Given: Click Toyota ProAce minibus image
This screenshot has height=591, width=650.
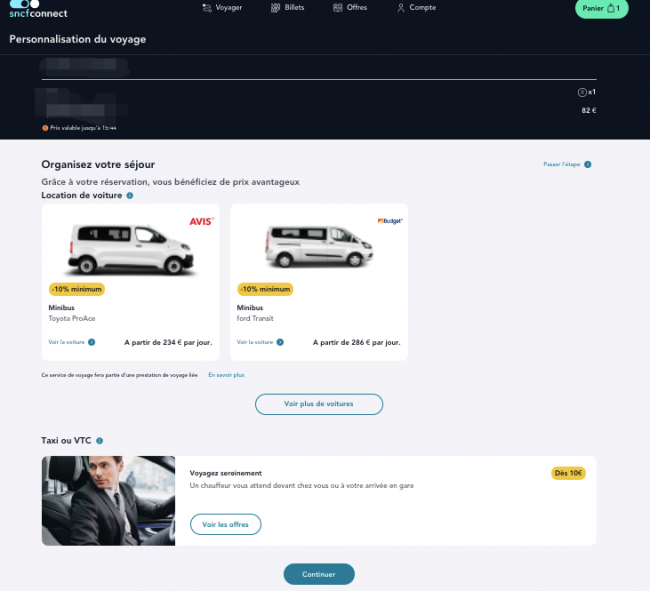Looking at the screenshot, I should click(x=131, y=249).
